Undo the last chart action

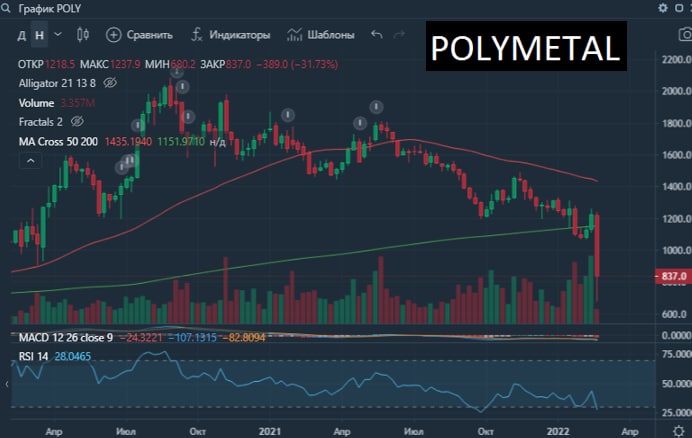tap(376, 34)
